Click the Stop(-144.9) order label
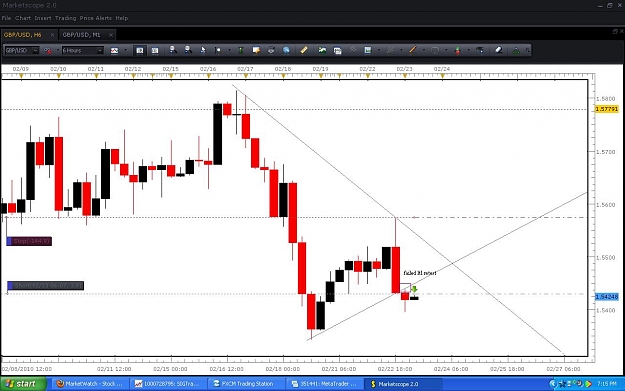The width and height of the screenshot is (625, 391). (29, 241)
